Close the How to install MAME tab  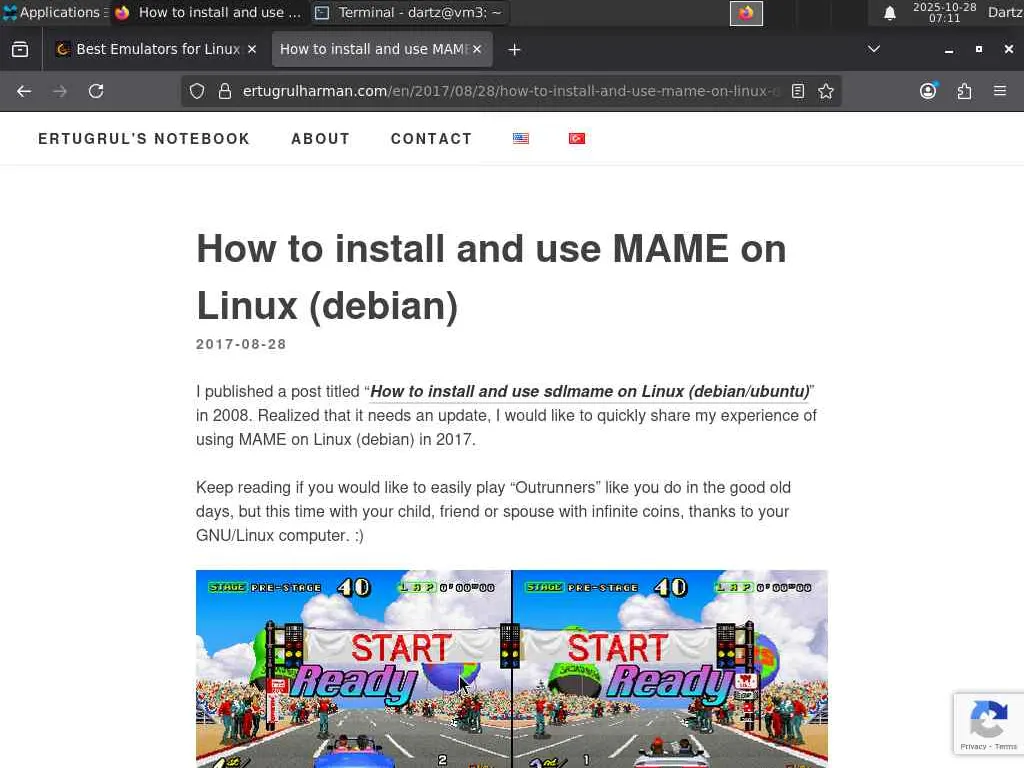[477, 50]
